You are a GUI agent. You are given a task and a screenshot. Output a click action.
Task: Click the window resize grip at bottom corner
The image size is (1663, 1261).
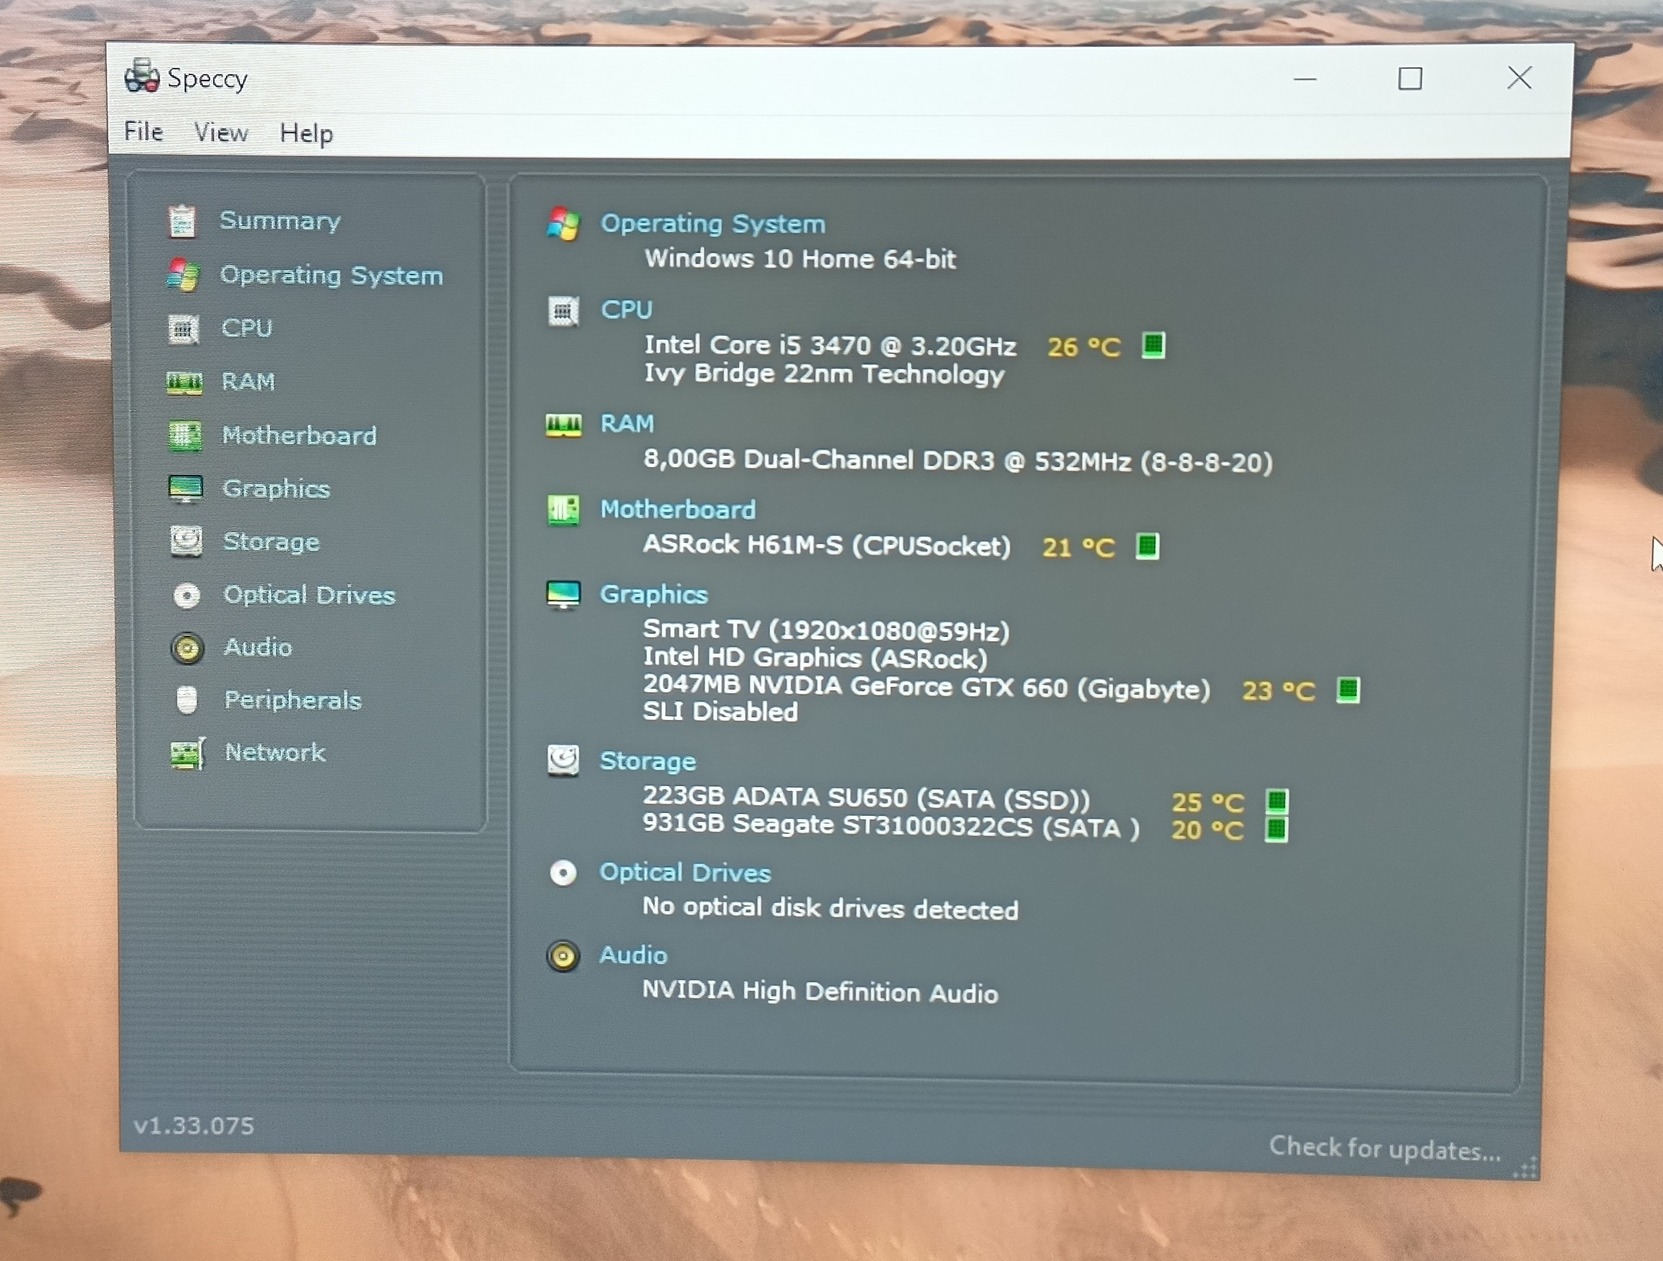(x=1525, y=1167)
